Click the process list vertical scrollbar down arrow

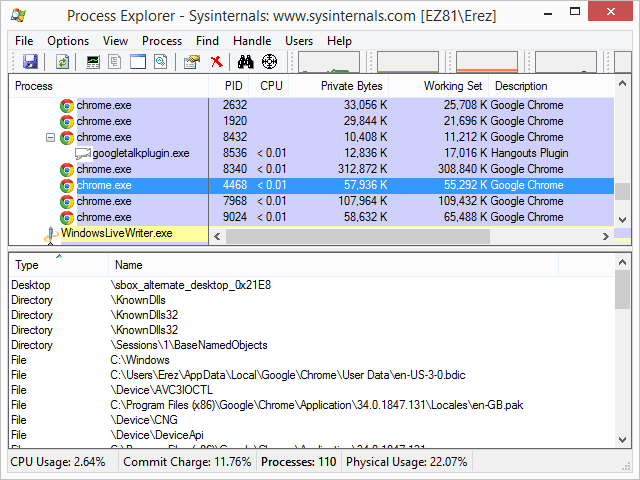point(623,219)
